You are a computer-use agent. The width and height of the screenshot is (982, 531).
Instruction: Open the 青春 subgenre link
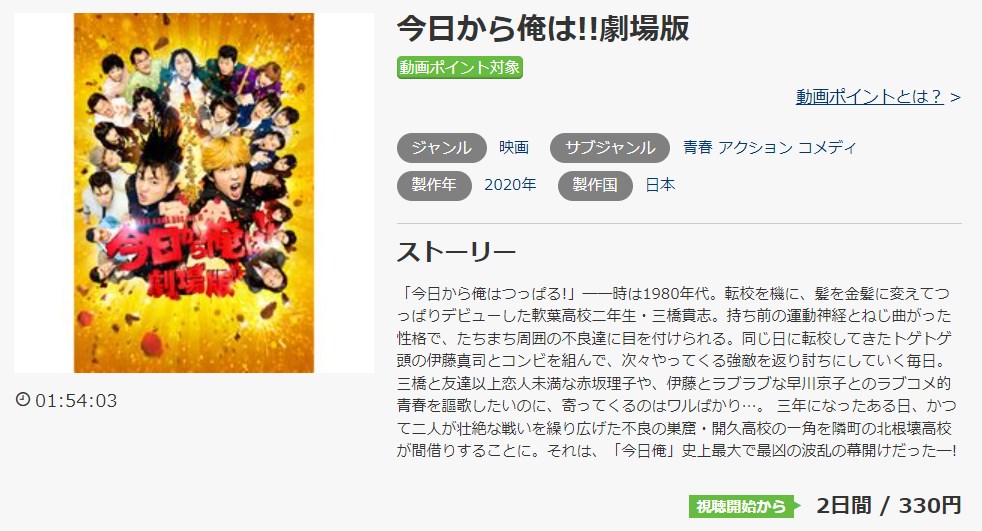[698, 147]
